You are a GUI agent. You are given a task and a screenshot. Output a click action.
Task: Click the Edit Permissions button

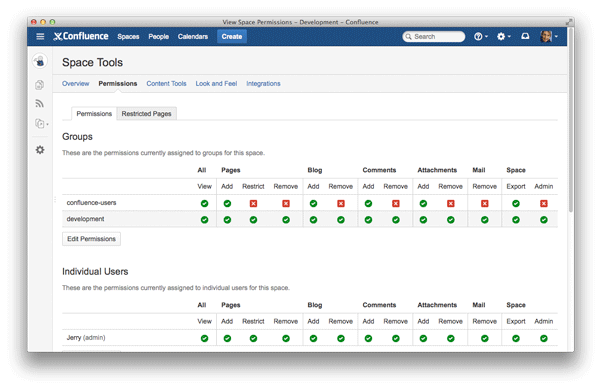point(91,239)
